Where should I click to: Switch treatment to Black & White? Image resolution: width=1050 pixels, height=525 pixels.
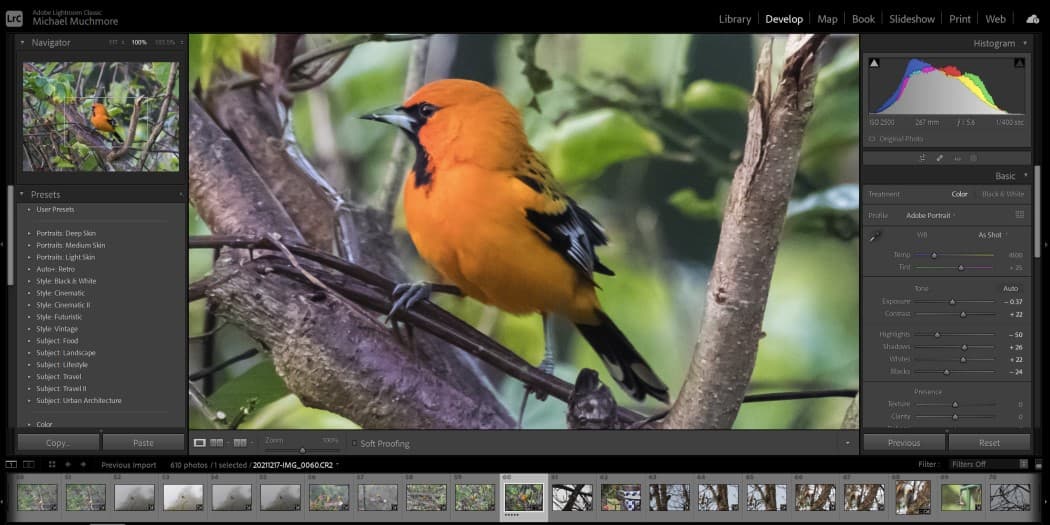pos(1002,194)
